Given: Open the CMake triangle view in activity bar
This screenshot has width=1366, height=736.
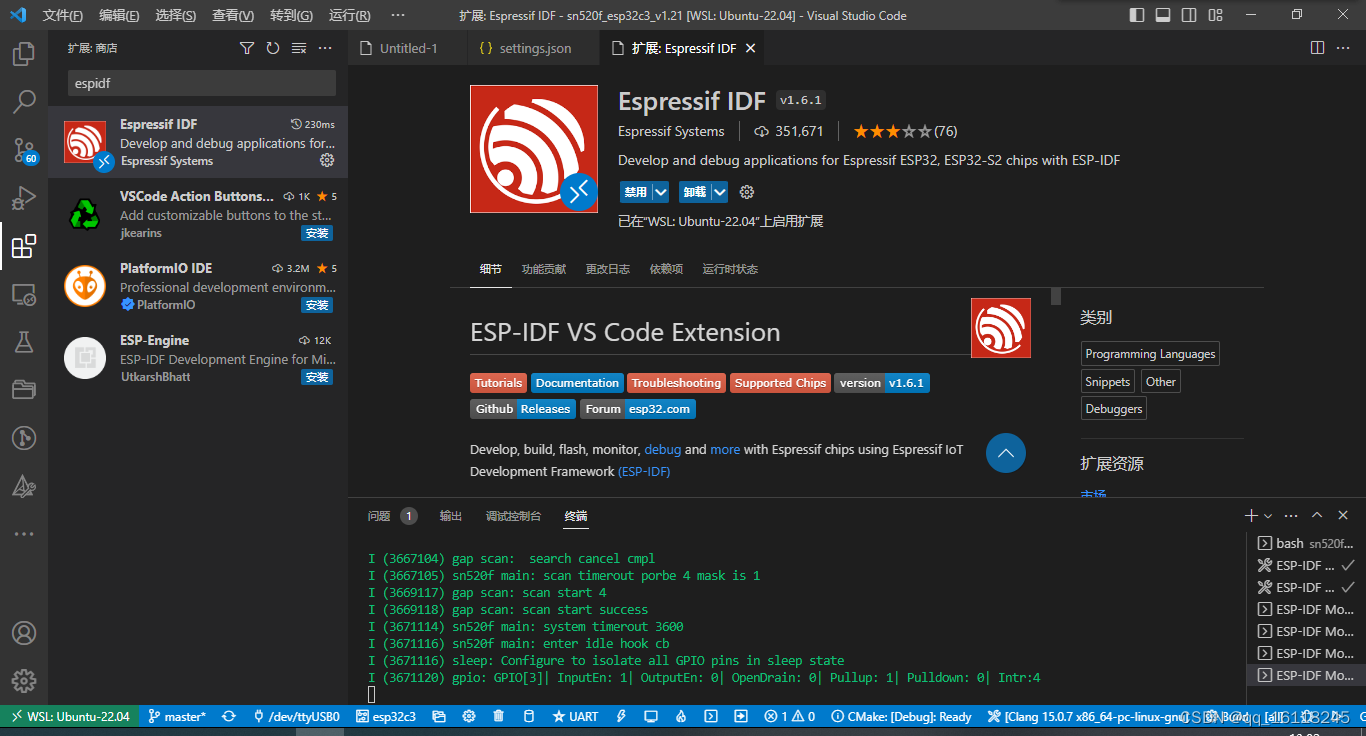Looking at the screenshot, I should [x=24, y=486].
